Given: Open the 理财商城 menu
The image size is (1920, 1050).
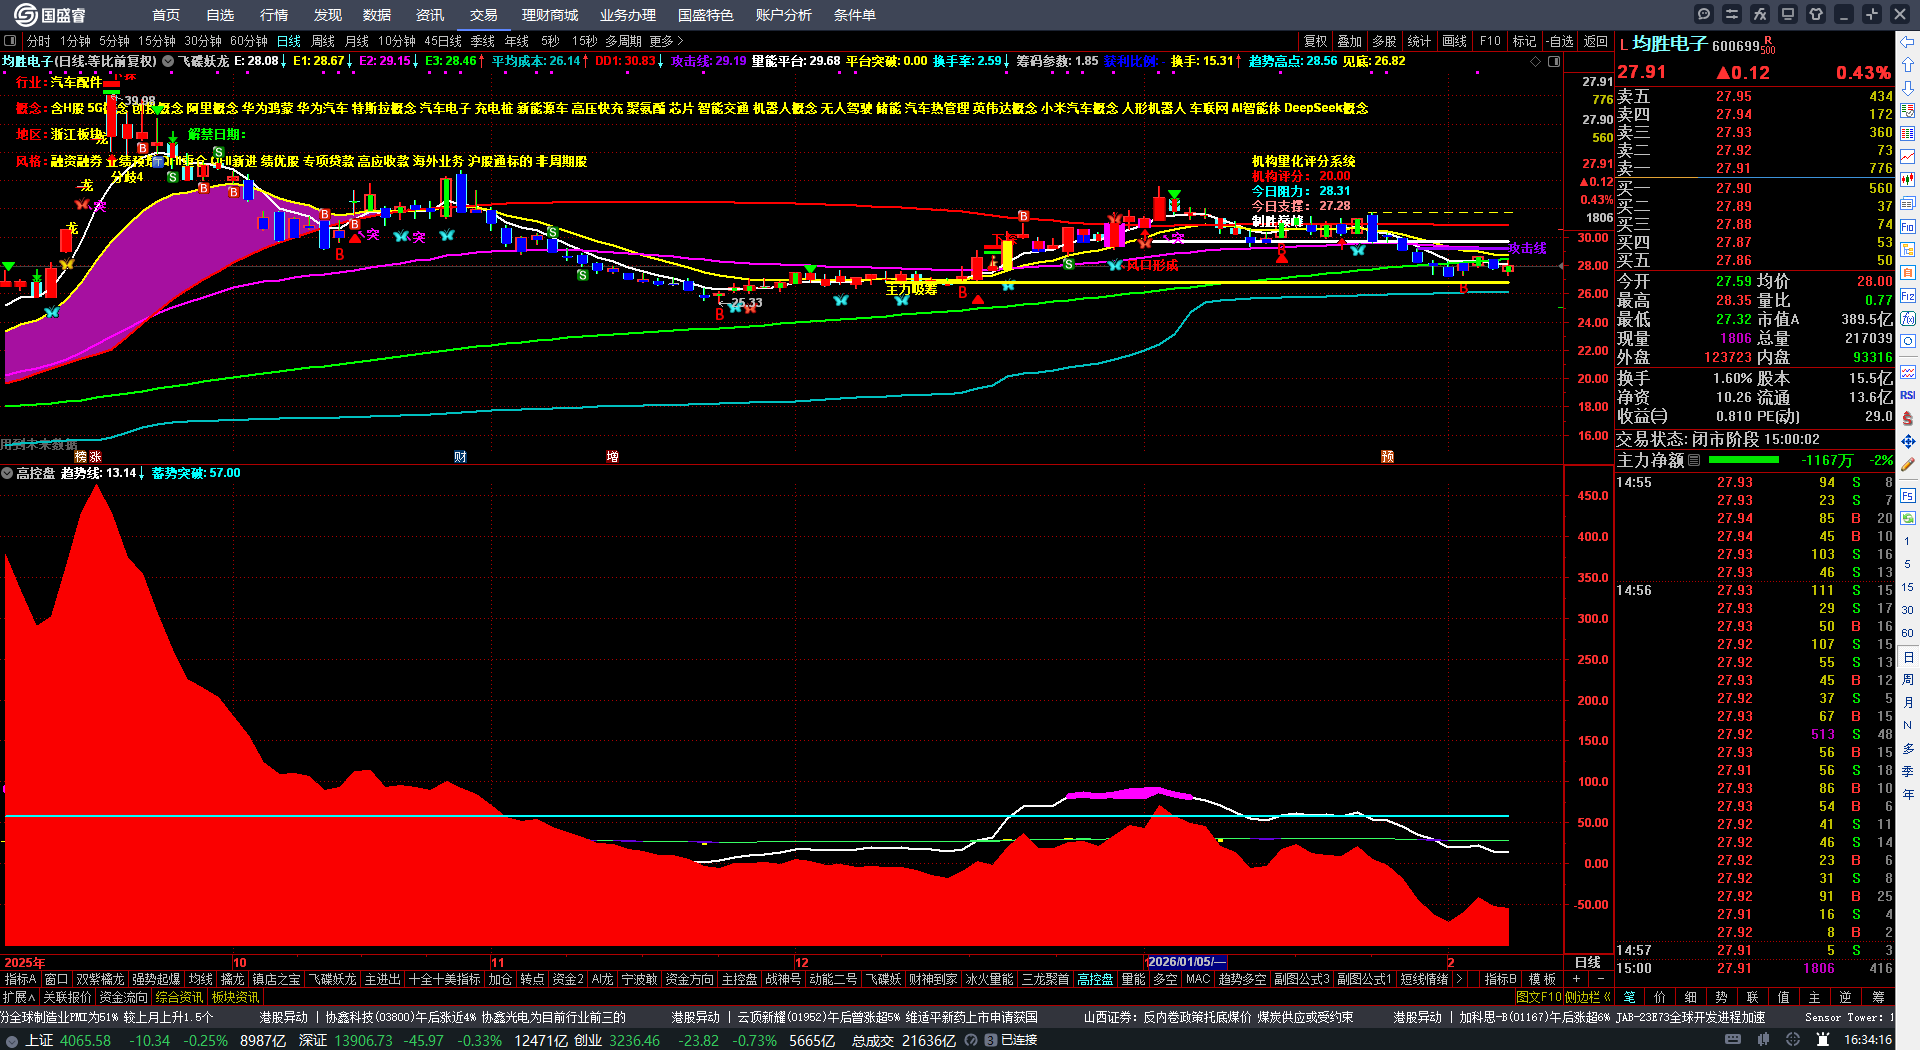Looking at the screenshot, I should pyautogui.click(x=550, y=15).
